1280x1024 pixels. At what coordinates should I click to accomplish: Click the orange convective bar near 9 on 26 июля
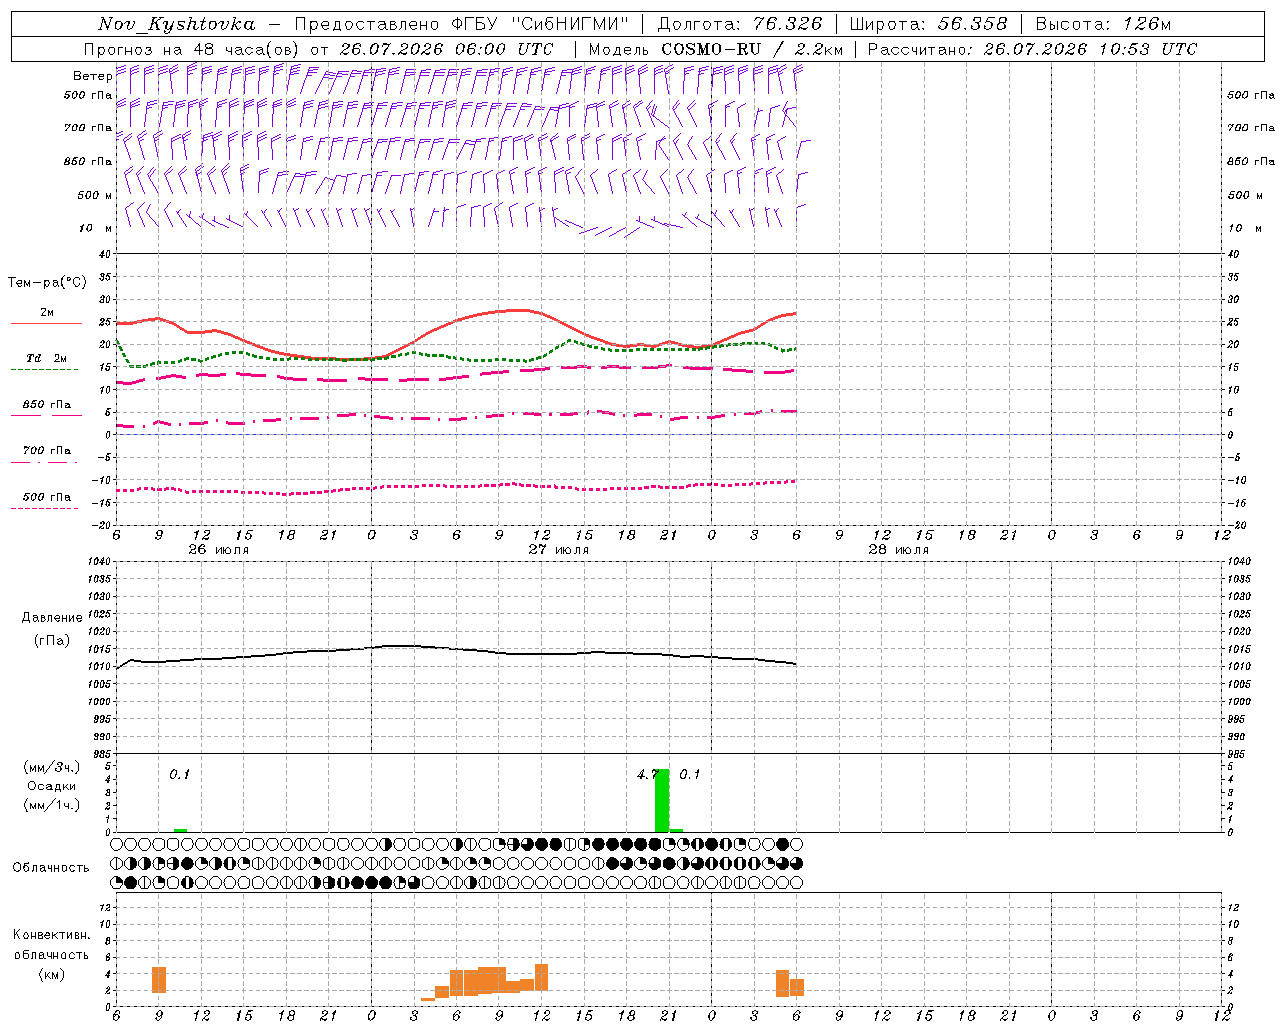point(159,980)
